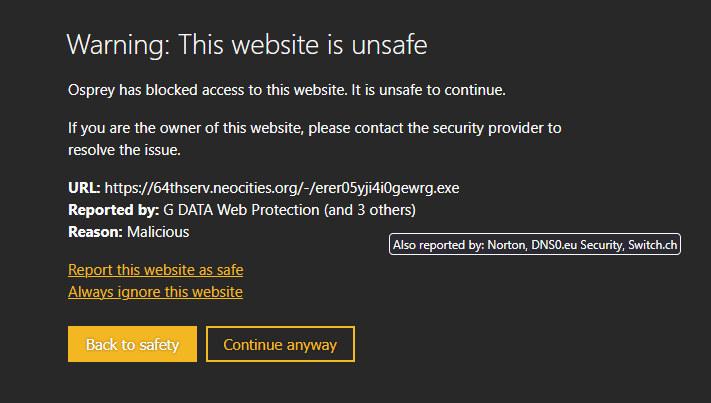
Task: Choose Continue anyway to proceed
Action: [x=280, y=344]
